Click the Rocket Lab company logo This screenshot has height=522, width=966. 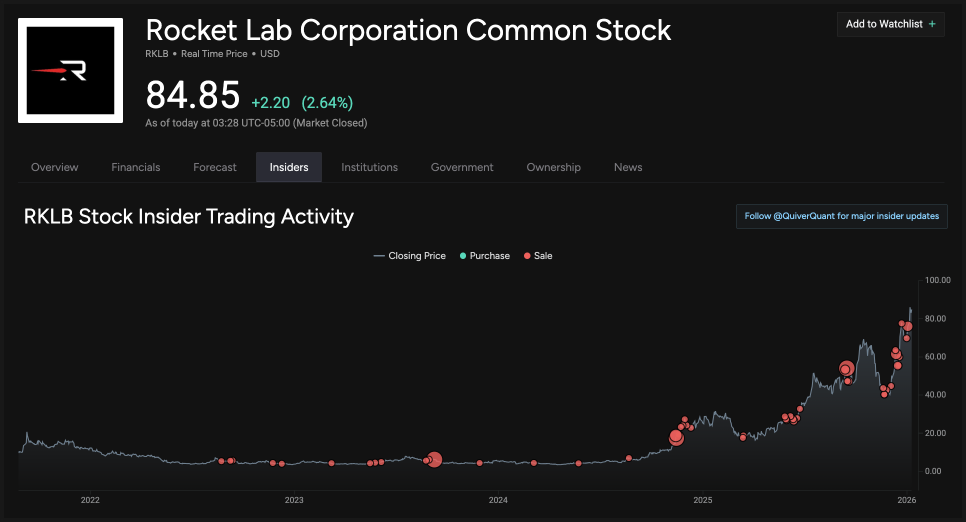(70, 70)
